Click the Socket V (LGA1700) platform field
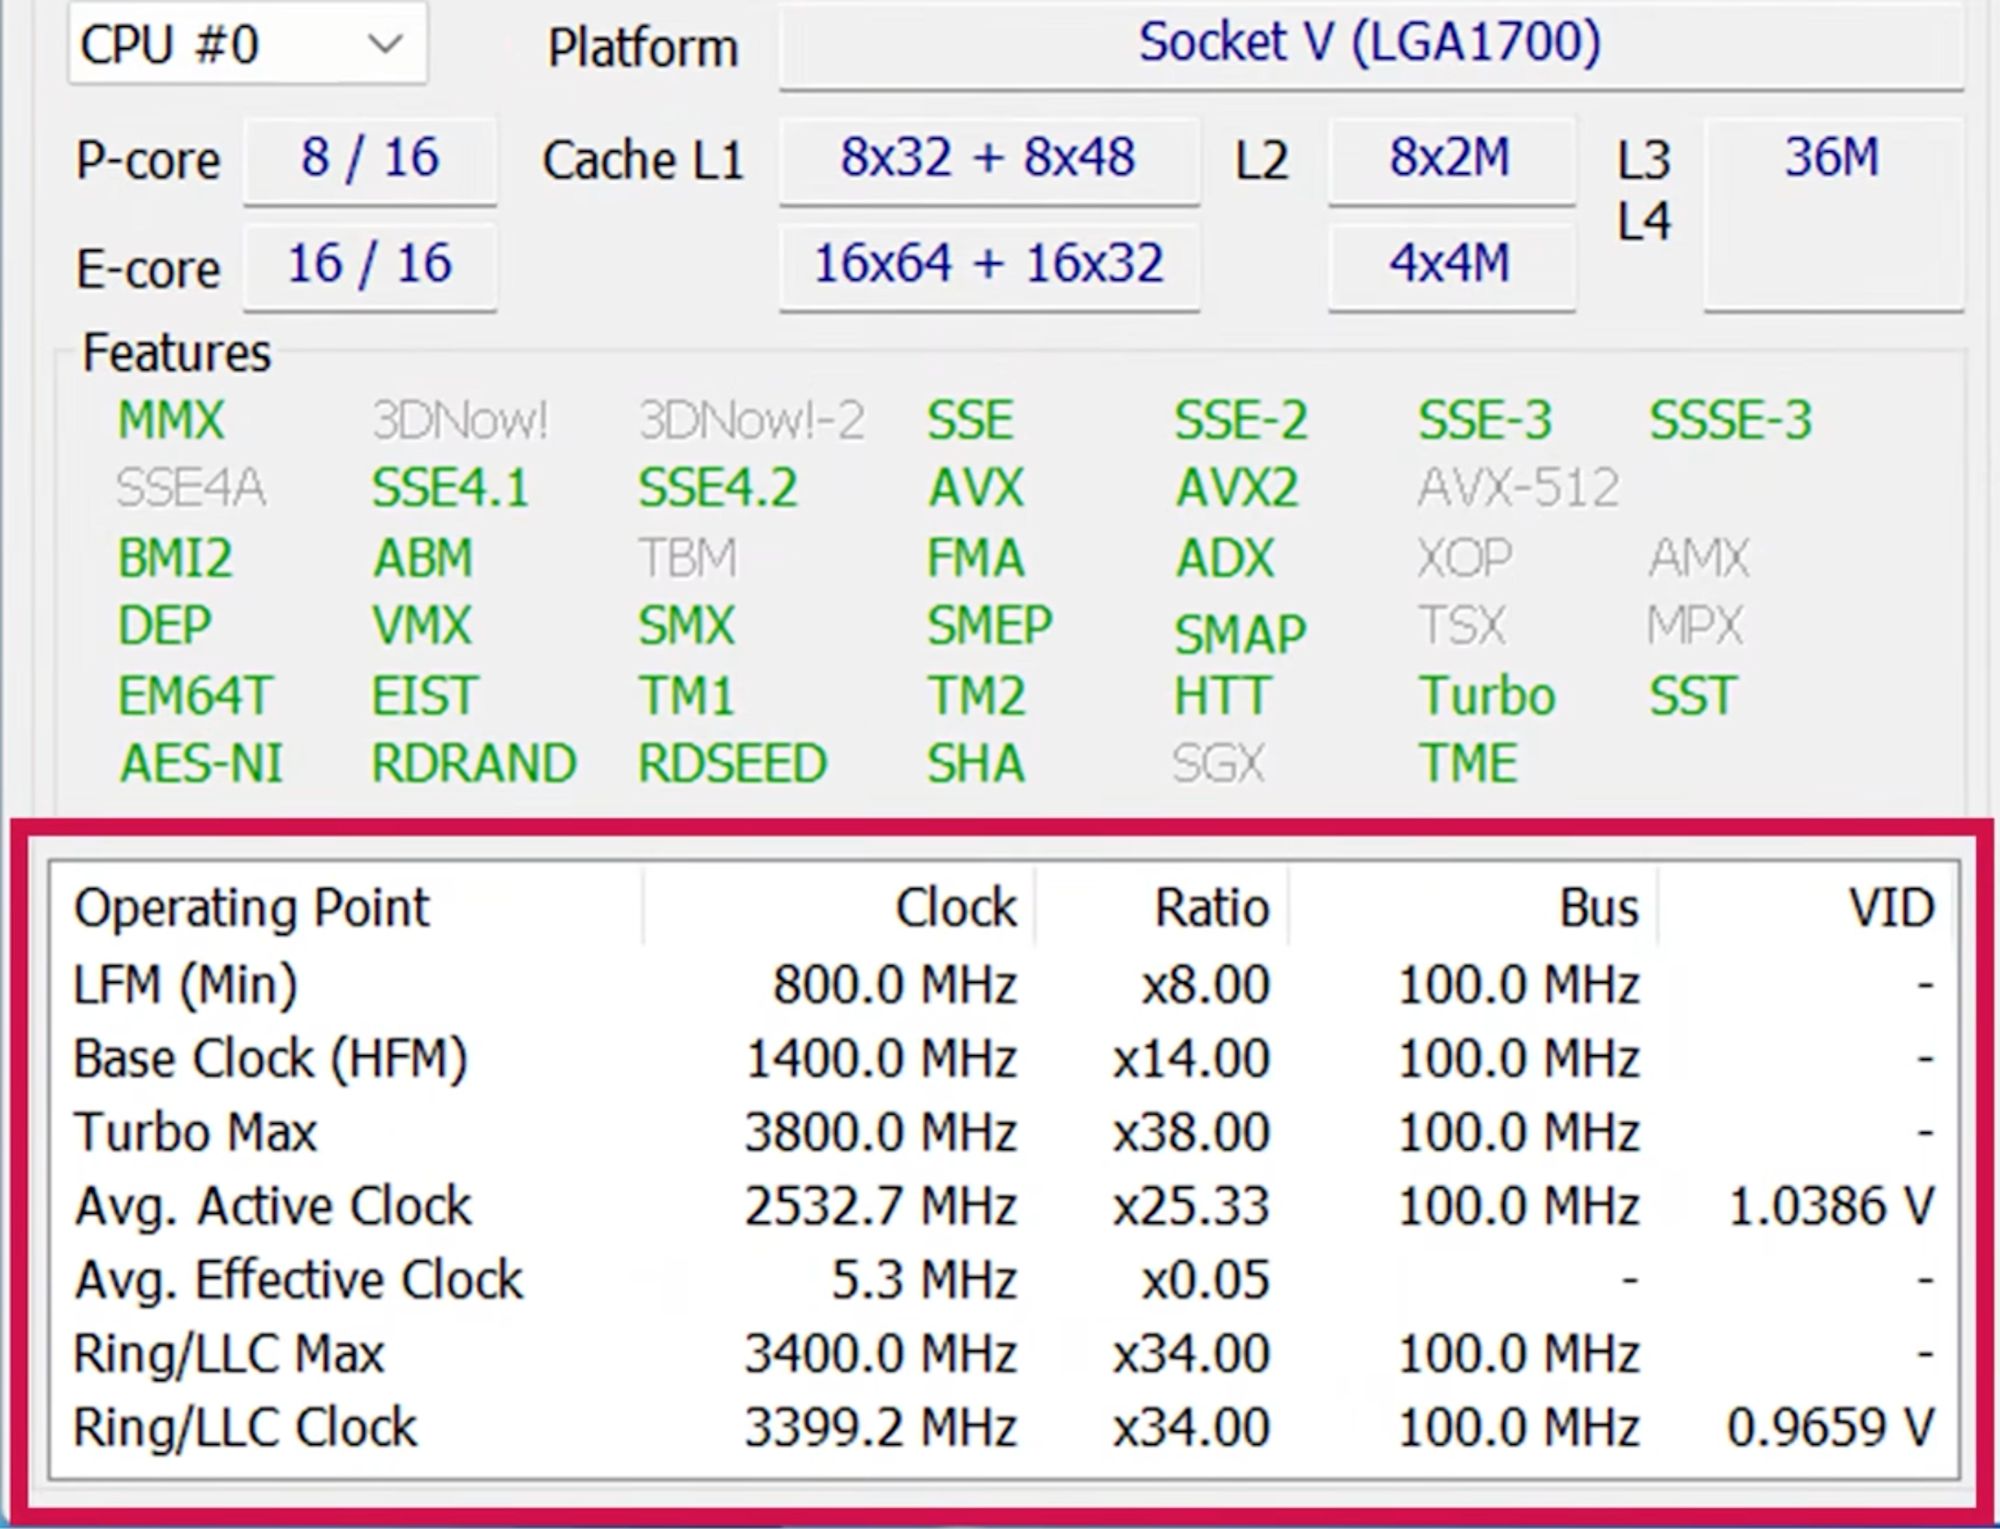 (1369, 44)
